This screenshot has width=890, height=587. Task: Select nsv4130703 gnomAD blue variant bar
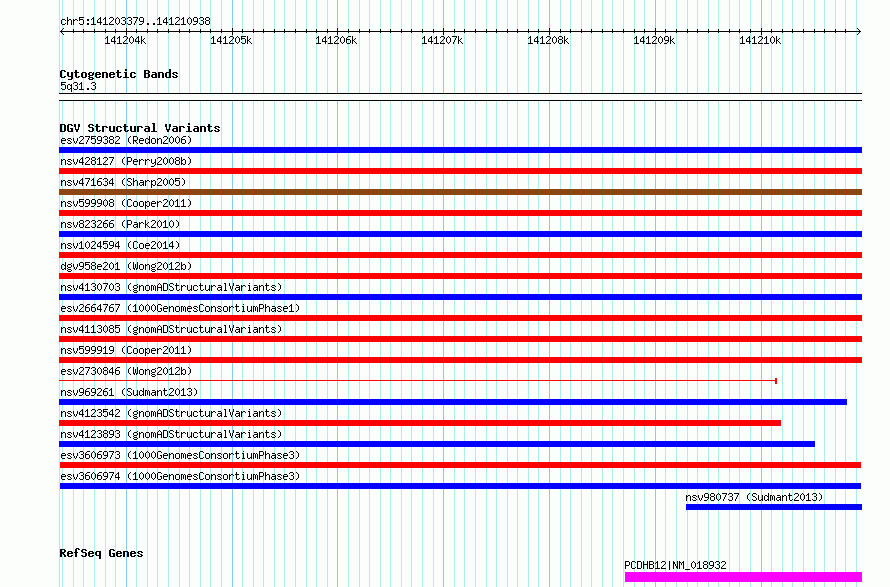click(x=460, y=297)
